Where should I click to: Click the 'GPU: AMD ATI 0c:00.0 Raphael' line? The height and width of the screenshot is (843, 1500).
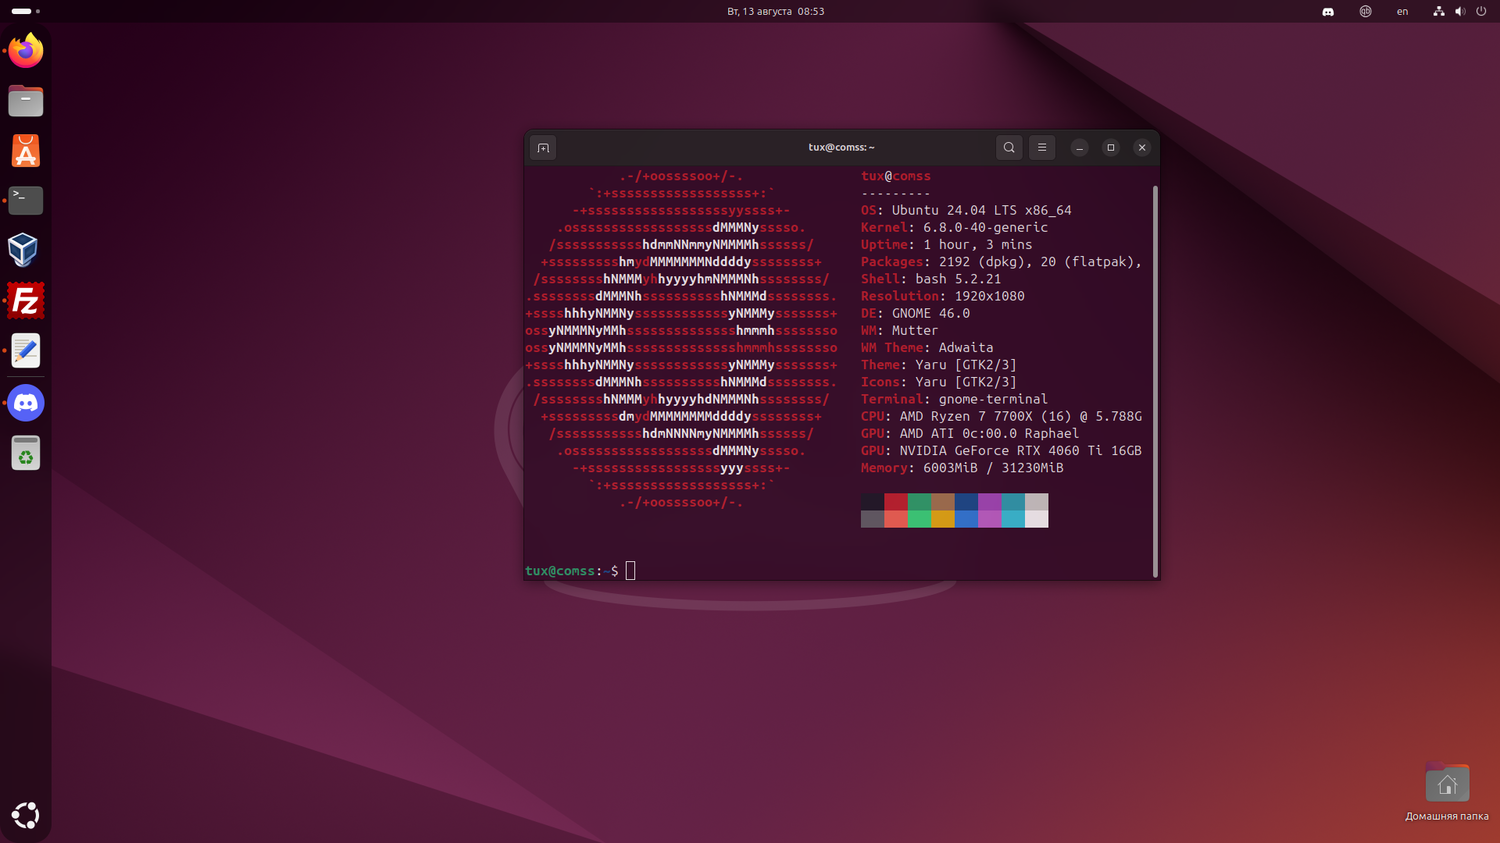click(970, 434)
